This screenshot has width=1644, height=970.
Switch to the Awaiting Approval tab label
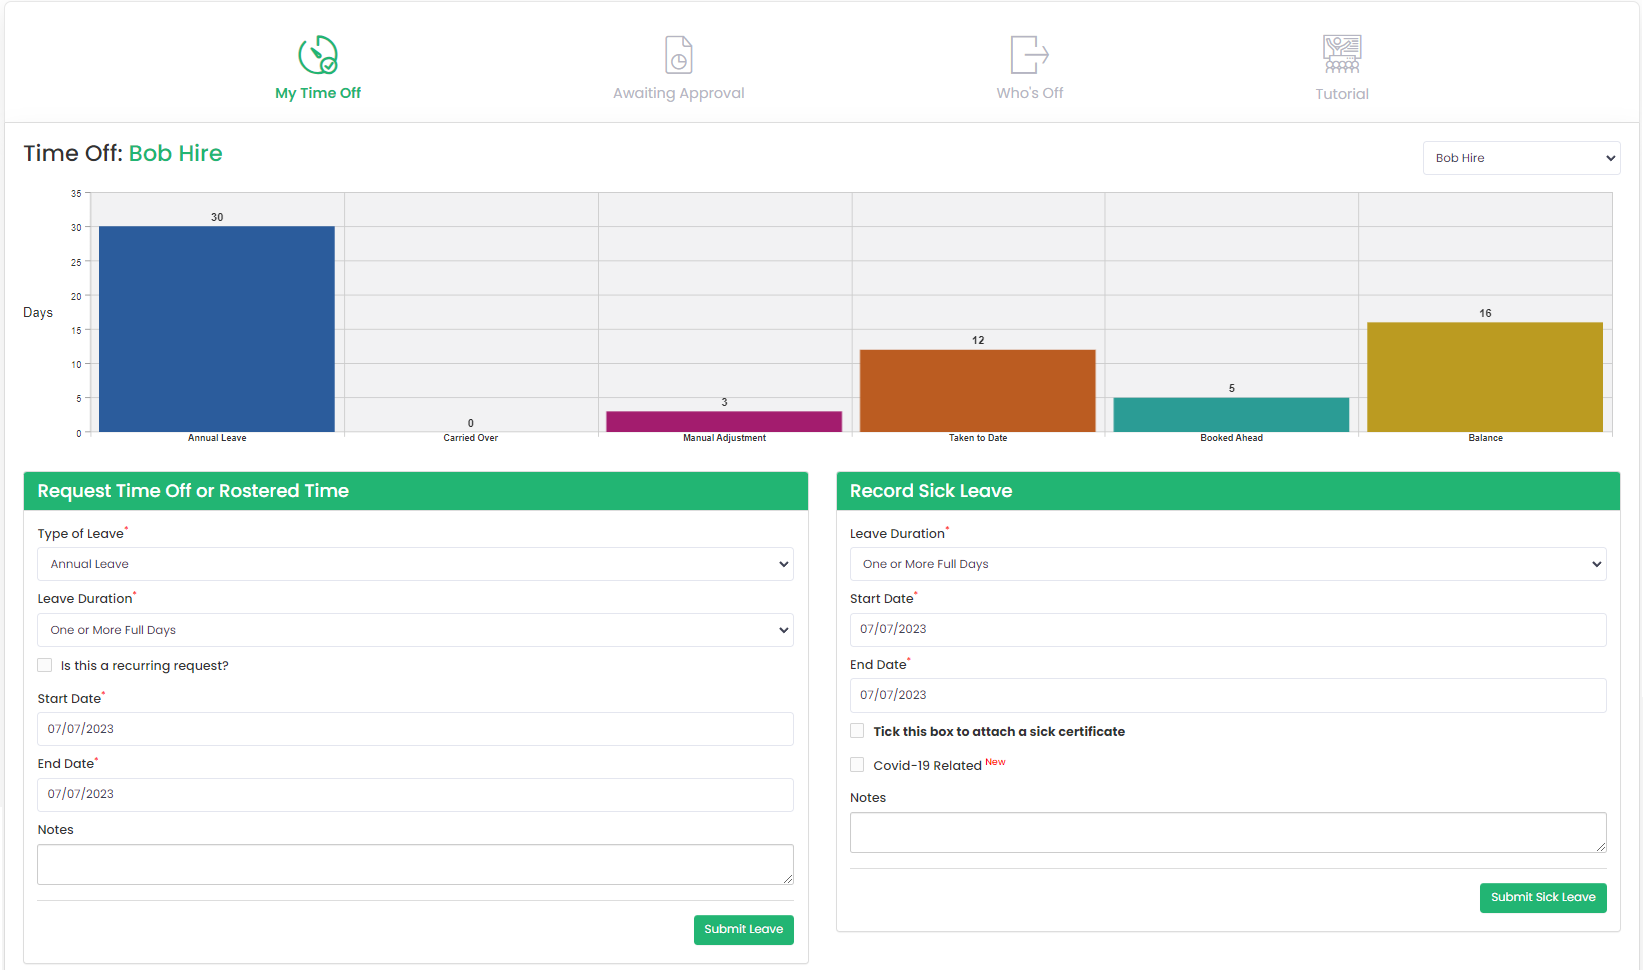678,93
